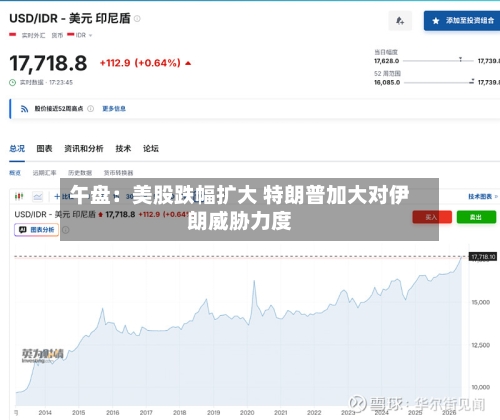500x420 pixels.
Task: Open the 资讯和分析 tab
Action: point(84,148)
